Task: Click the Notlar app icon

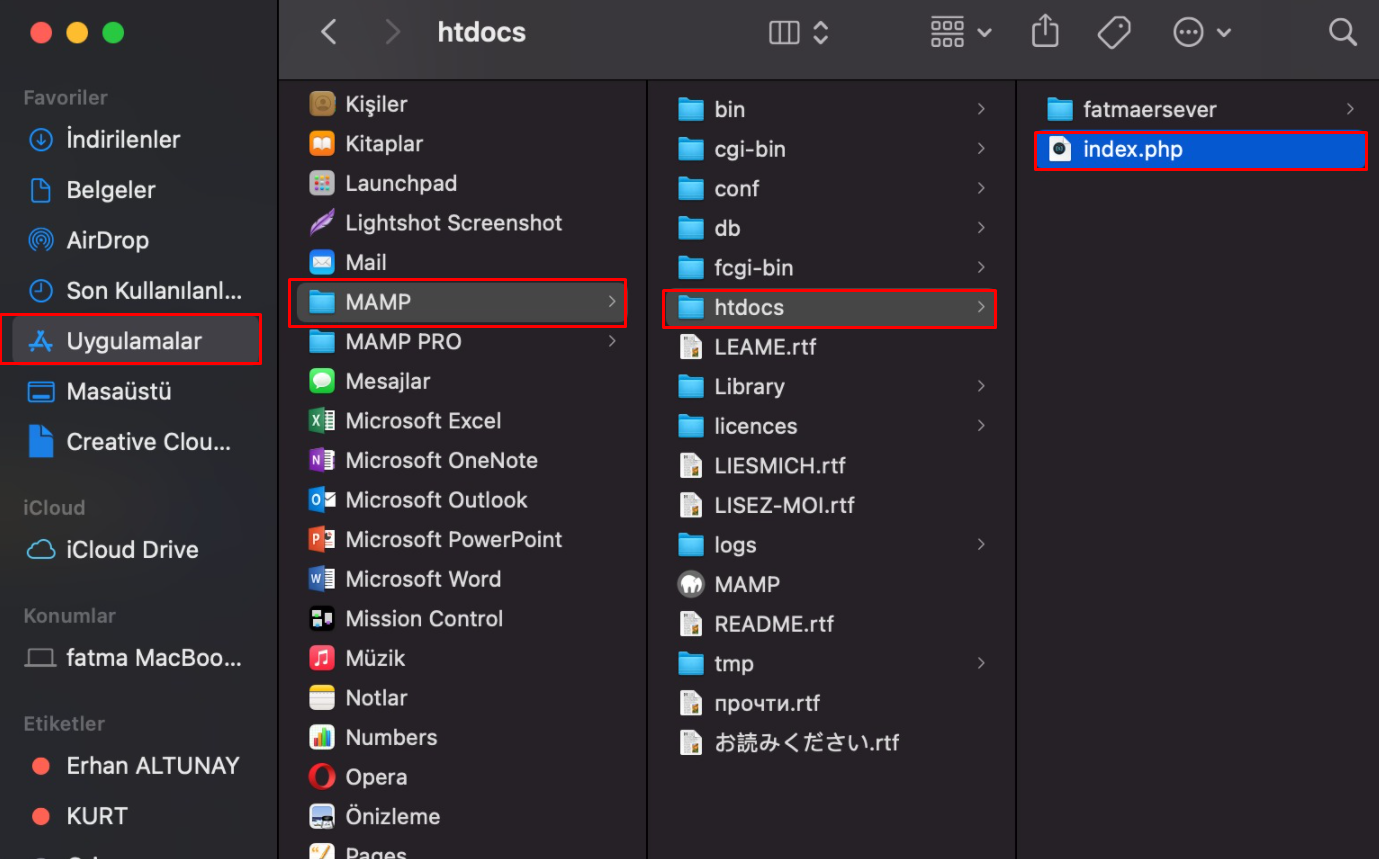Action: pos(322,697)
